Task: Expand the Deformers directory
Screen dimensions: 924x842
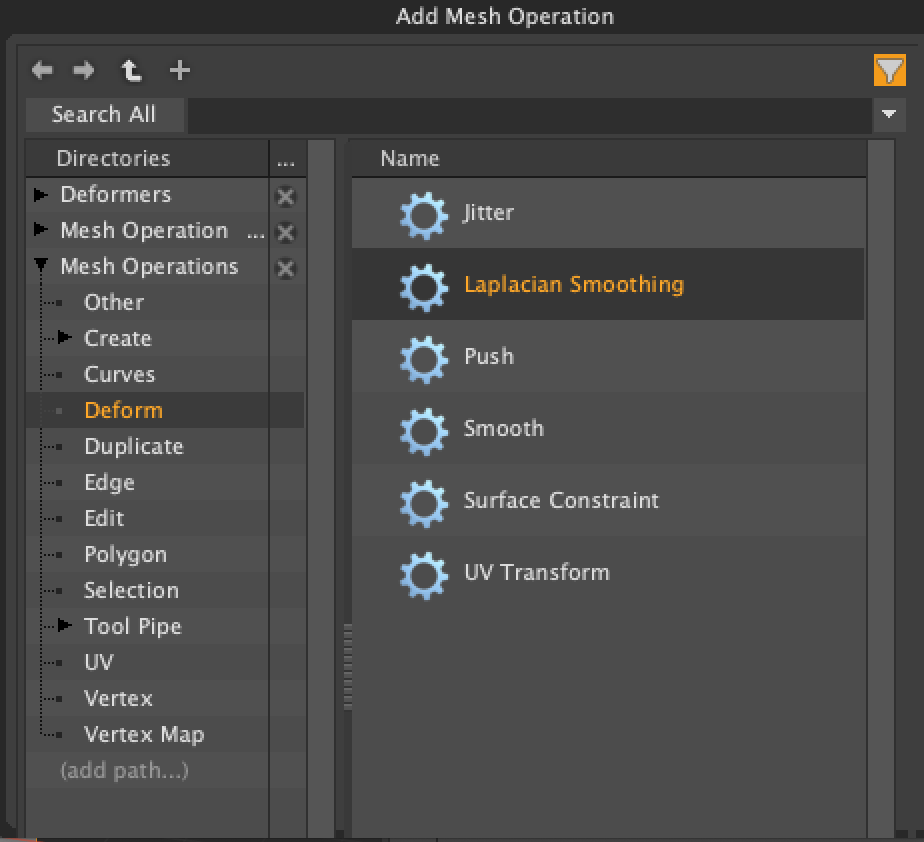Action: click(x=41, y=194)
